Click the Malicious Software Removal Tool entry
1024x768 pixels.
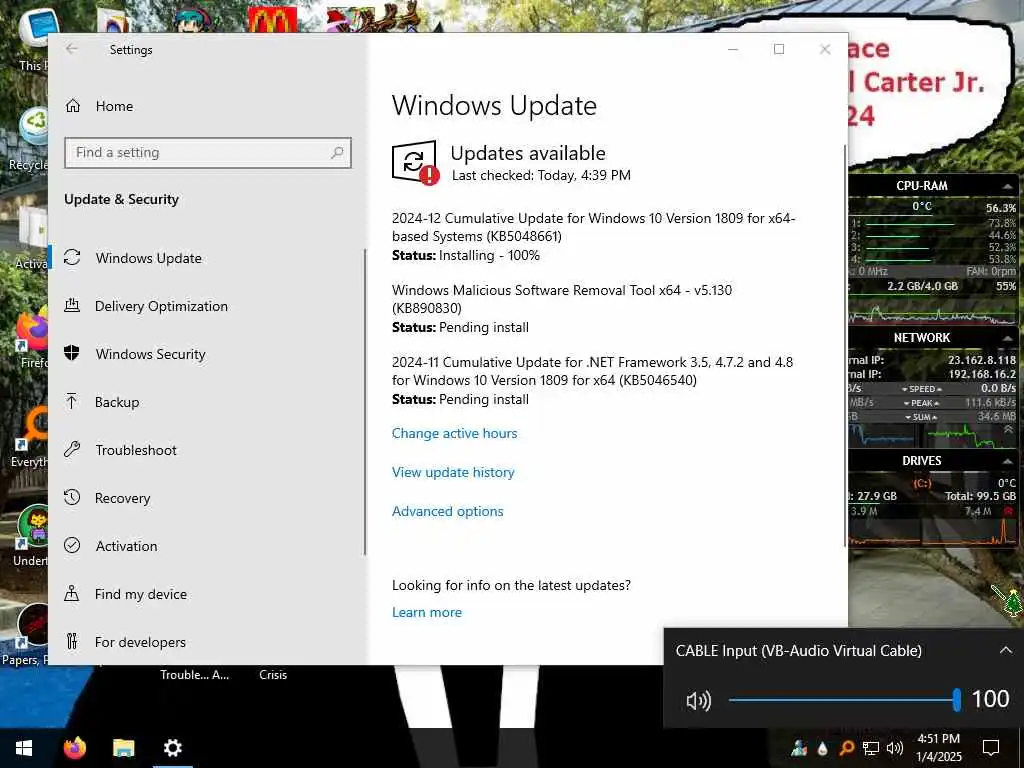pos(562,308)
